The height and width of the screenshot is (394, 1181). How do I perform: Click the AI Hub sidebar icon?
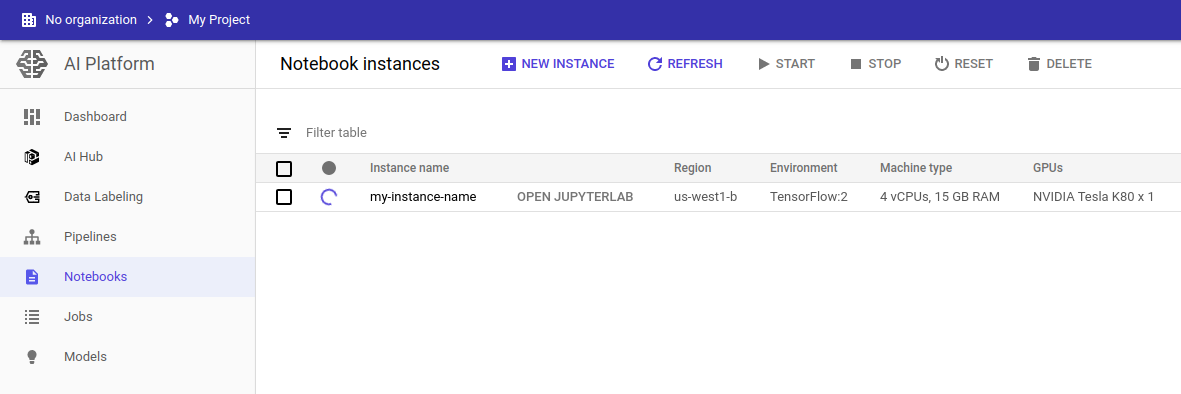pos(32,157)
